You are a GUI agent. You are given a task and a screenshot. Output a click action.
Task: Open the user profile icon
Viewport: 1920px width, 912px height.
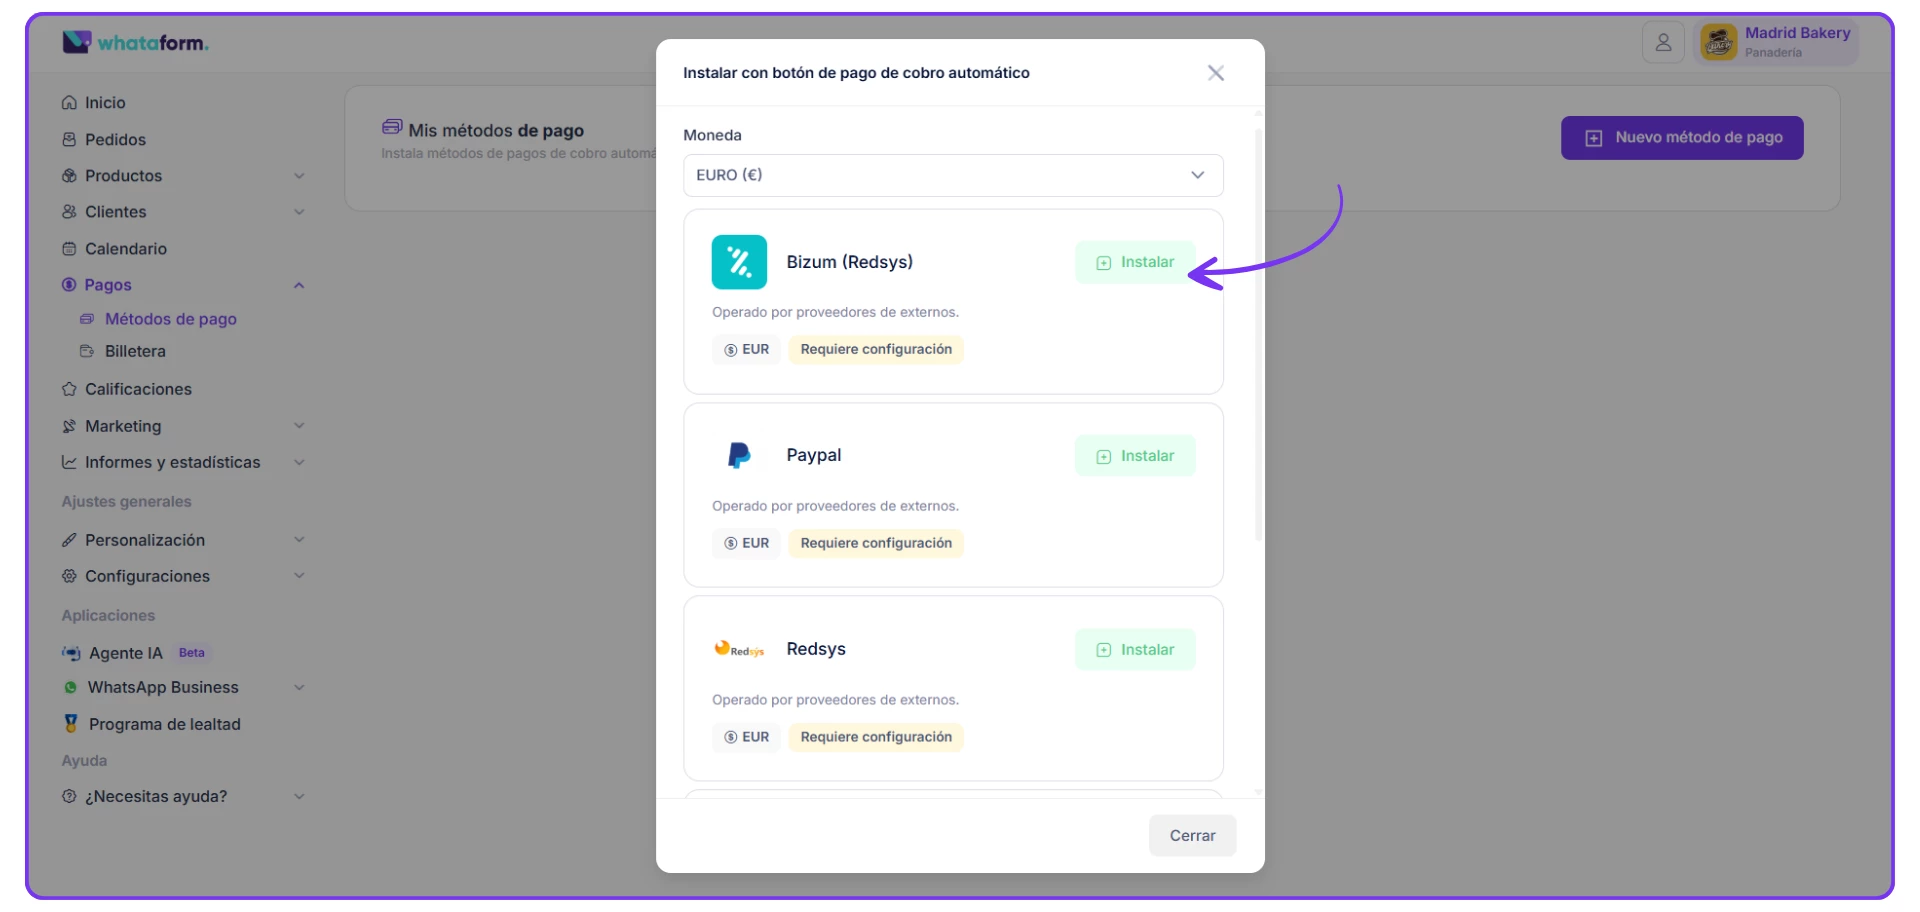pyautogui.click(x=1663, y=43)
